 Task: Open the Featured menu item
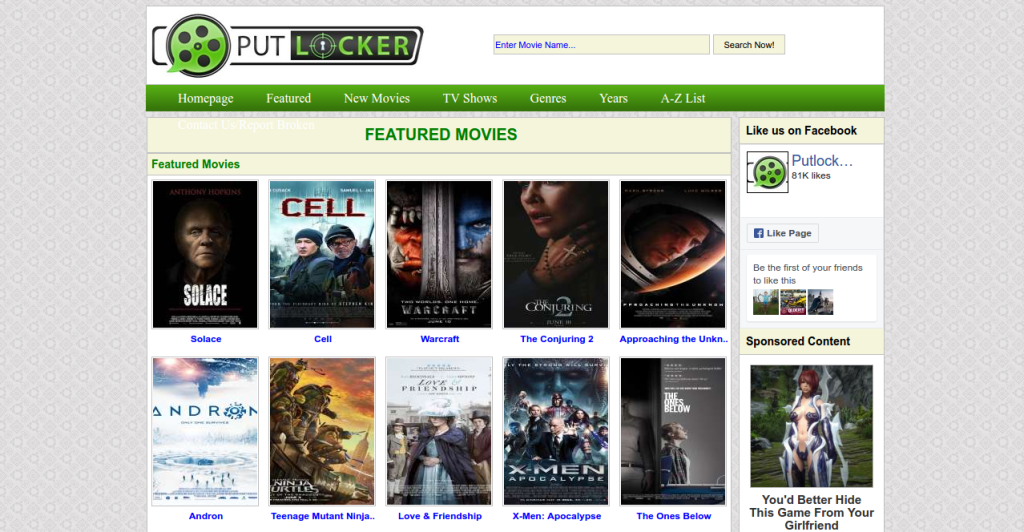tap(288, 98)
